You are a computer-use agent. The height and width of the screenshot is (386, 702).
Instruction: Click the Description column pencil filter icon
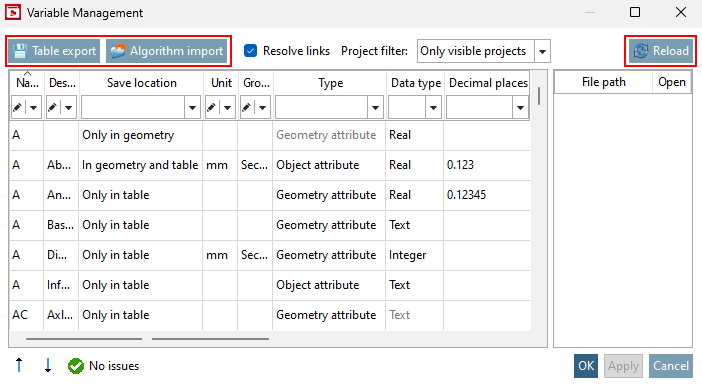[x=52, y=107]
